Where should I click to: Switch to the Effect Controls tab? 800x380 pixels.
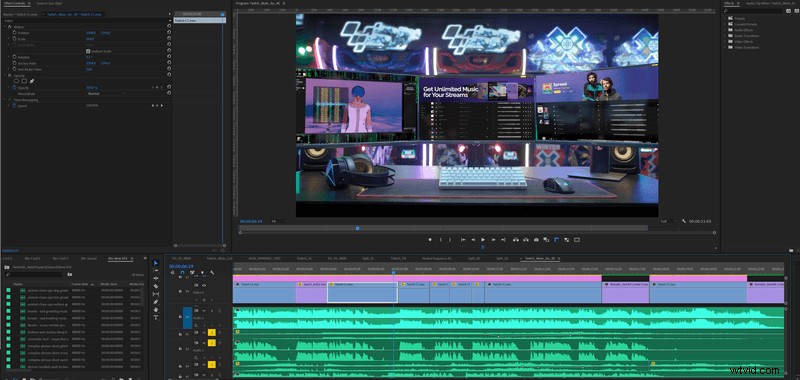pyautogui.click(x=14, y=3)
